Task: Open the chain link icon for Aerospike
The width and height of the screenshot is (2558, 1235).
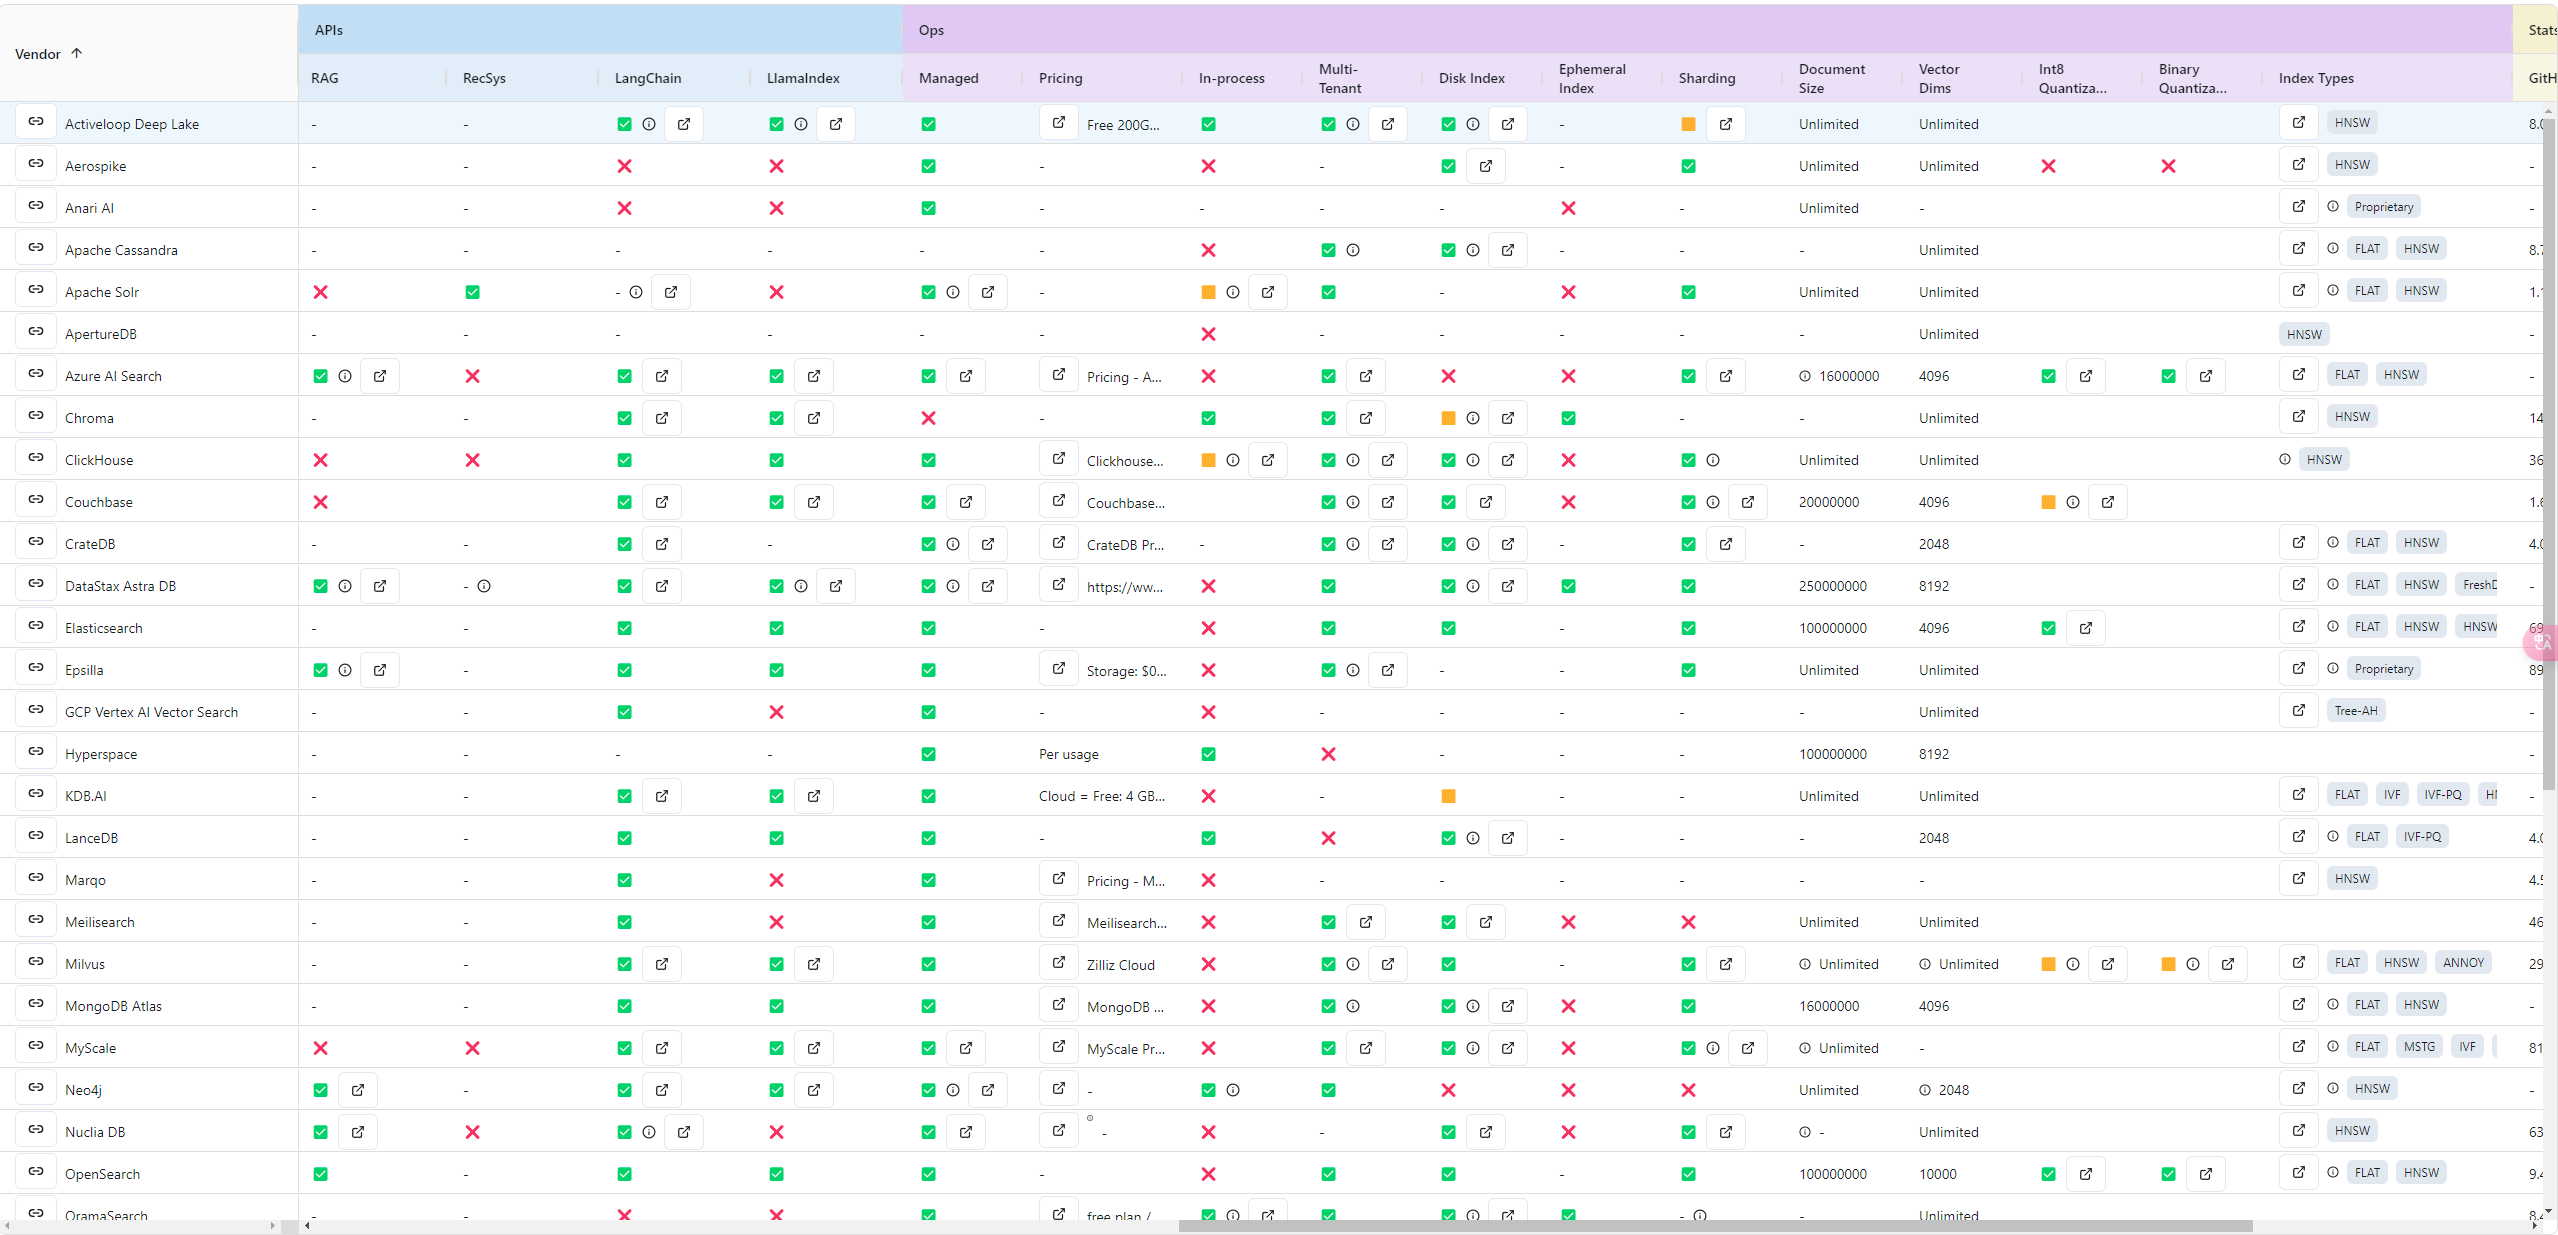Action: pyautogui.click(x=36, y=164)
